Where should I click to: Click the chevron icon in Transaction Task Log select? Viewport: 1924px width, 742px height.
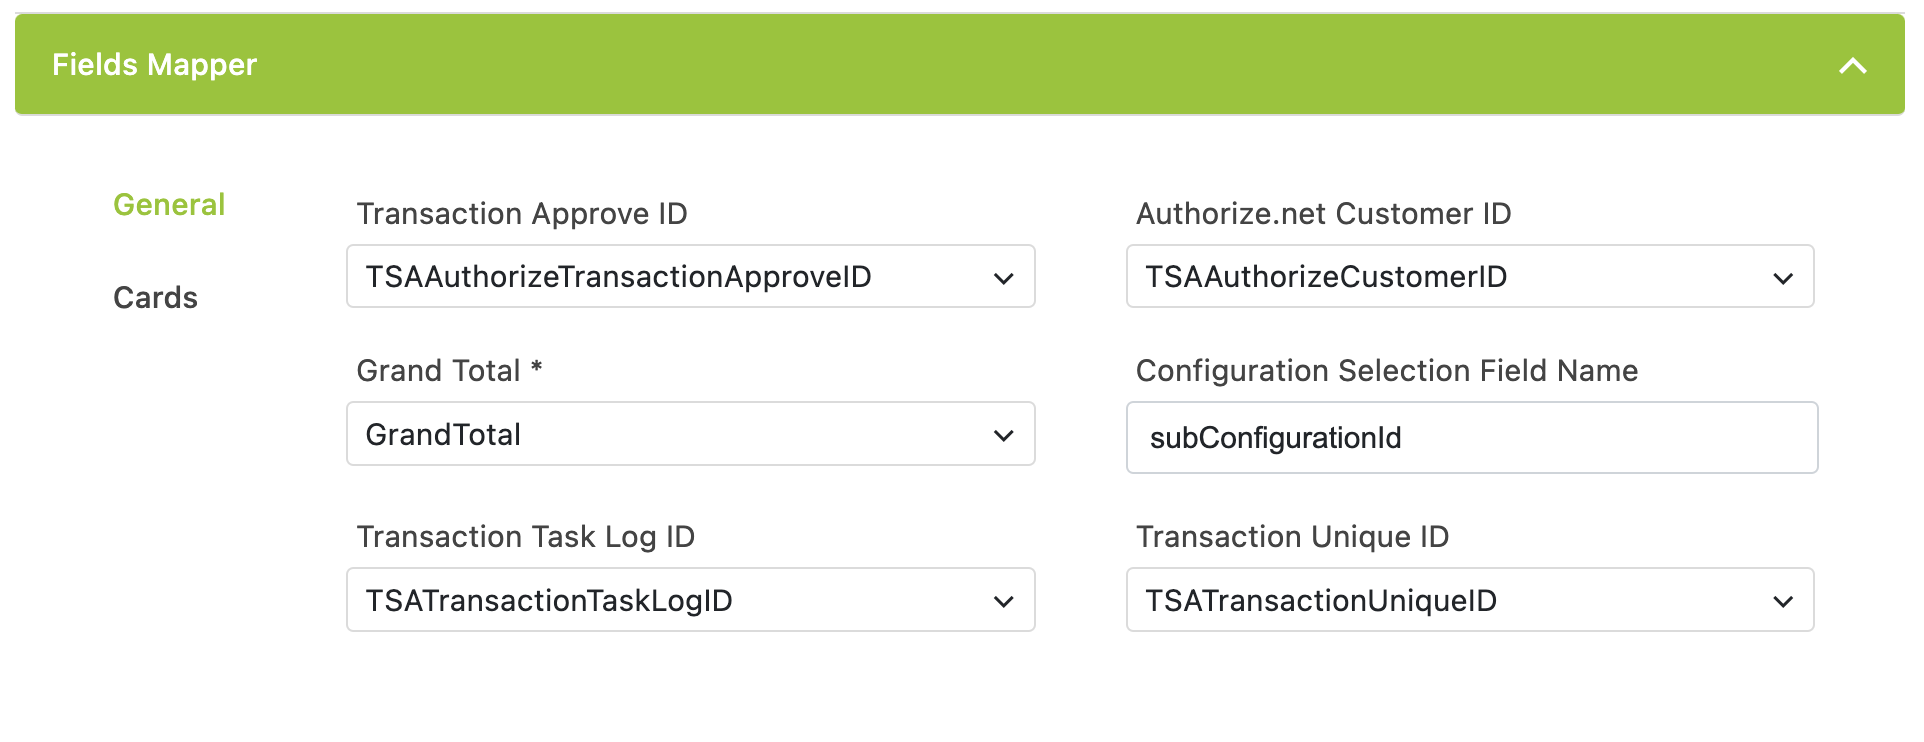click(1004, 602)
